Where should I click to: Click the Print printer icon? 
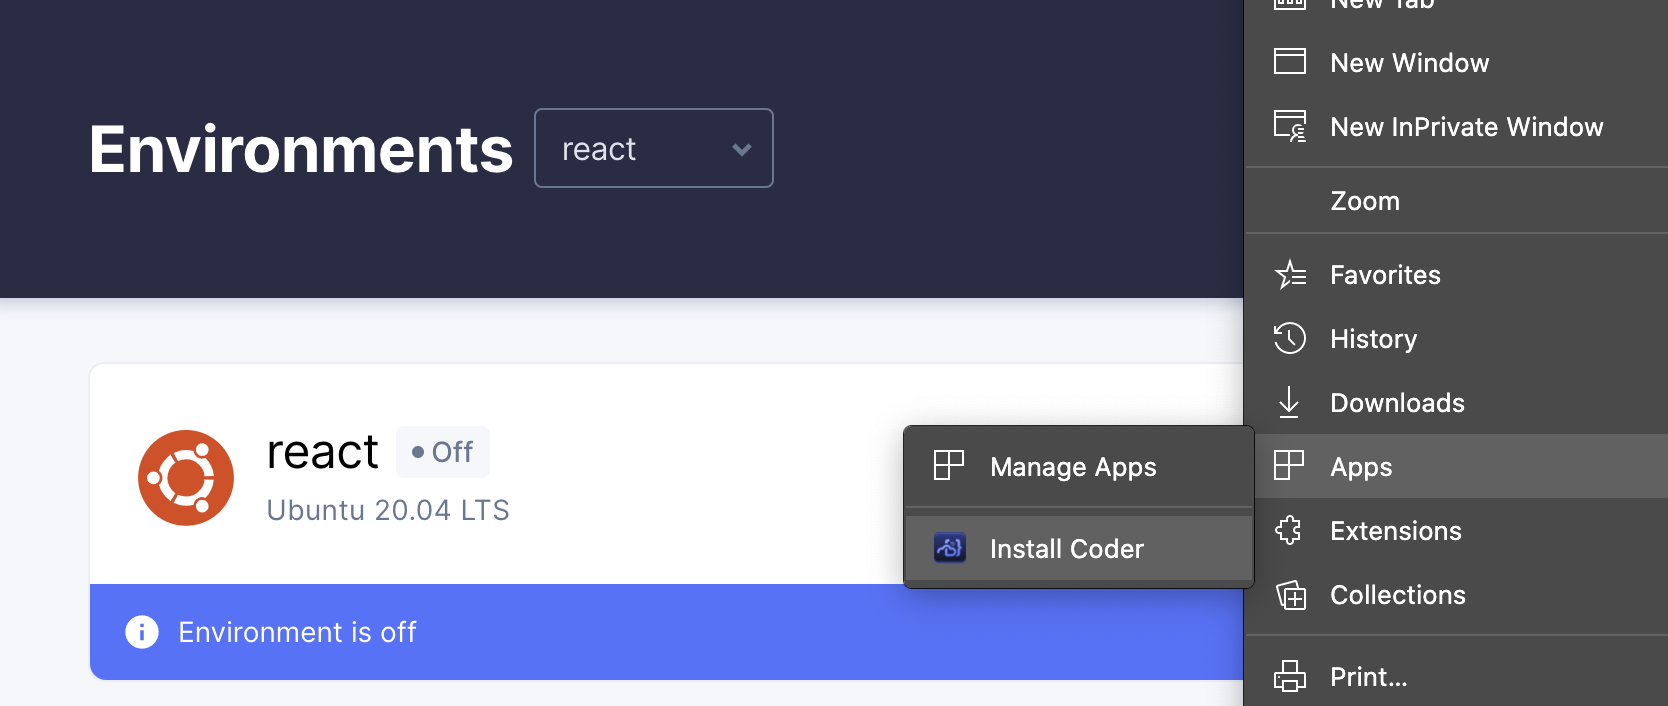click(x=1290, y=676)
